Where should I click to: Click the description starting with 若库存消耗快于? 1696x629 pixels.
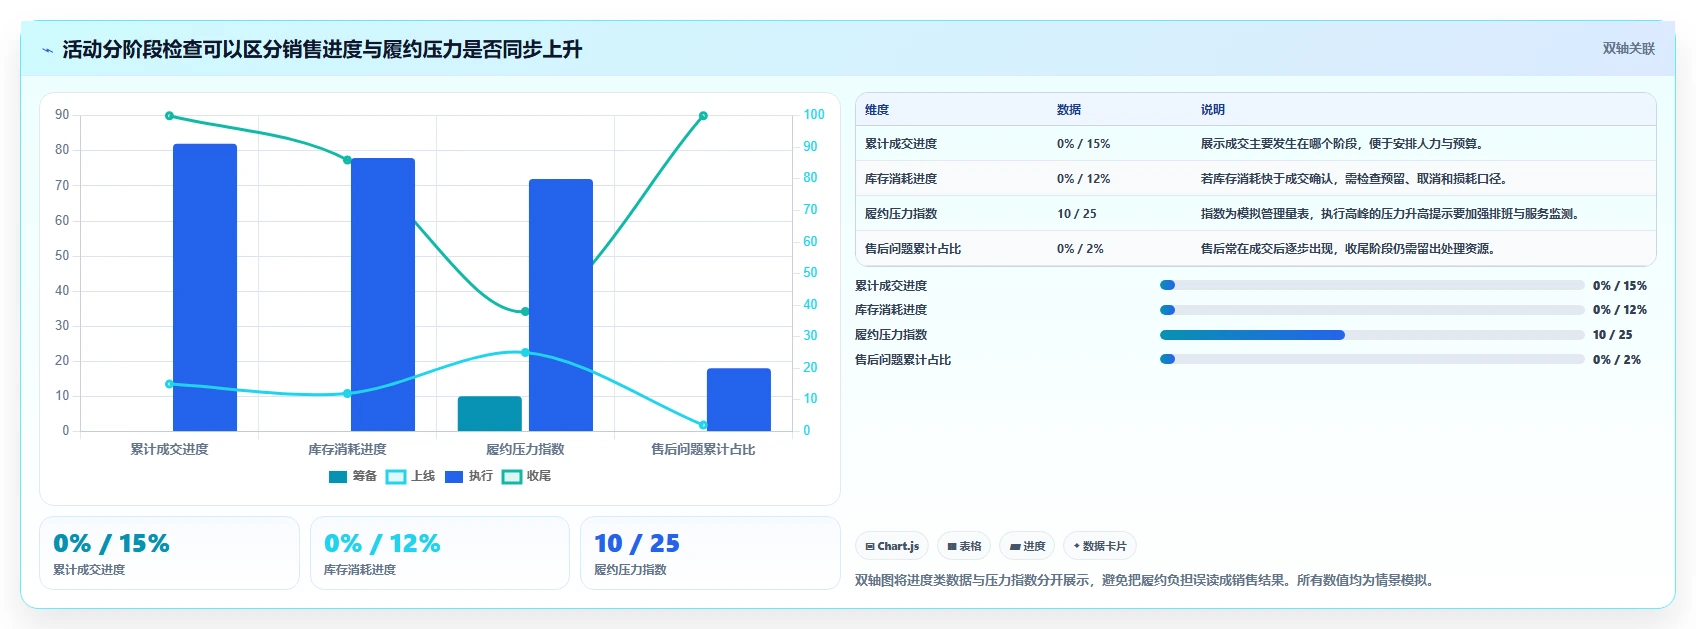point(1355,179)
